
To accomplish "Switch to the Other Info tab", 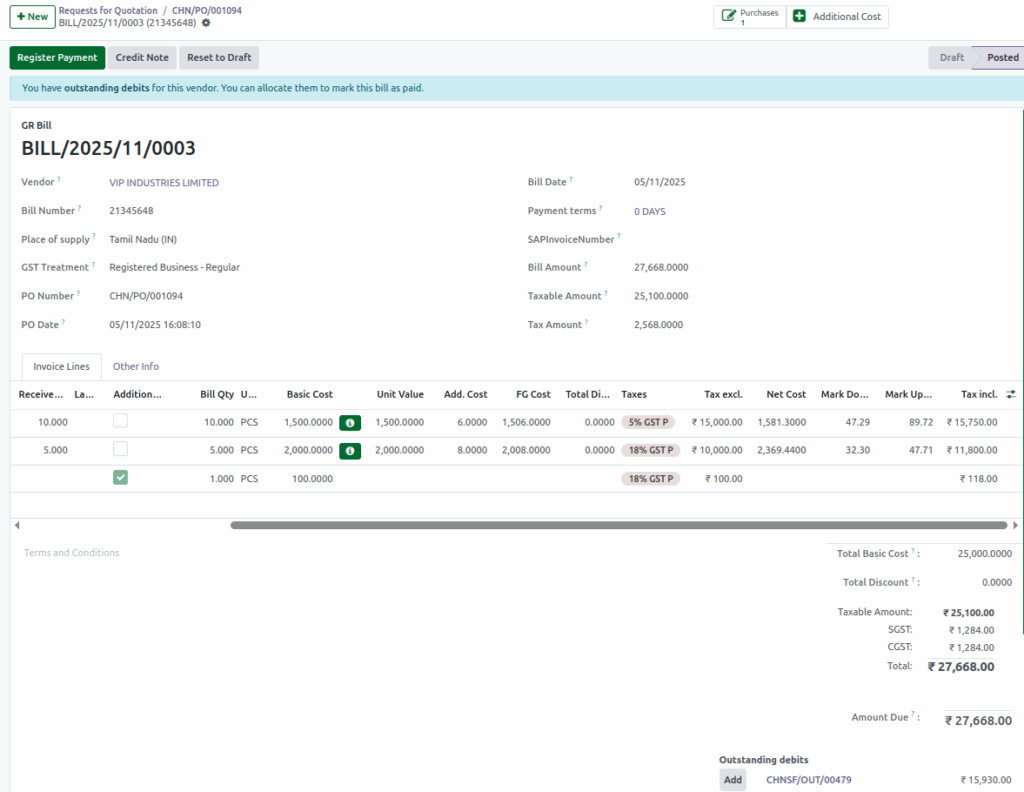I will click(136, 366).
